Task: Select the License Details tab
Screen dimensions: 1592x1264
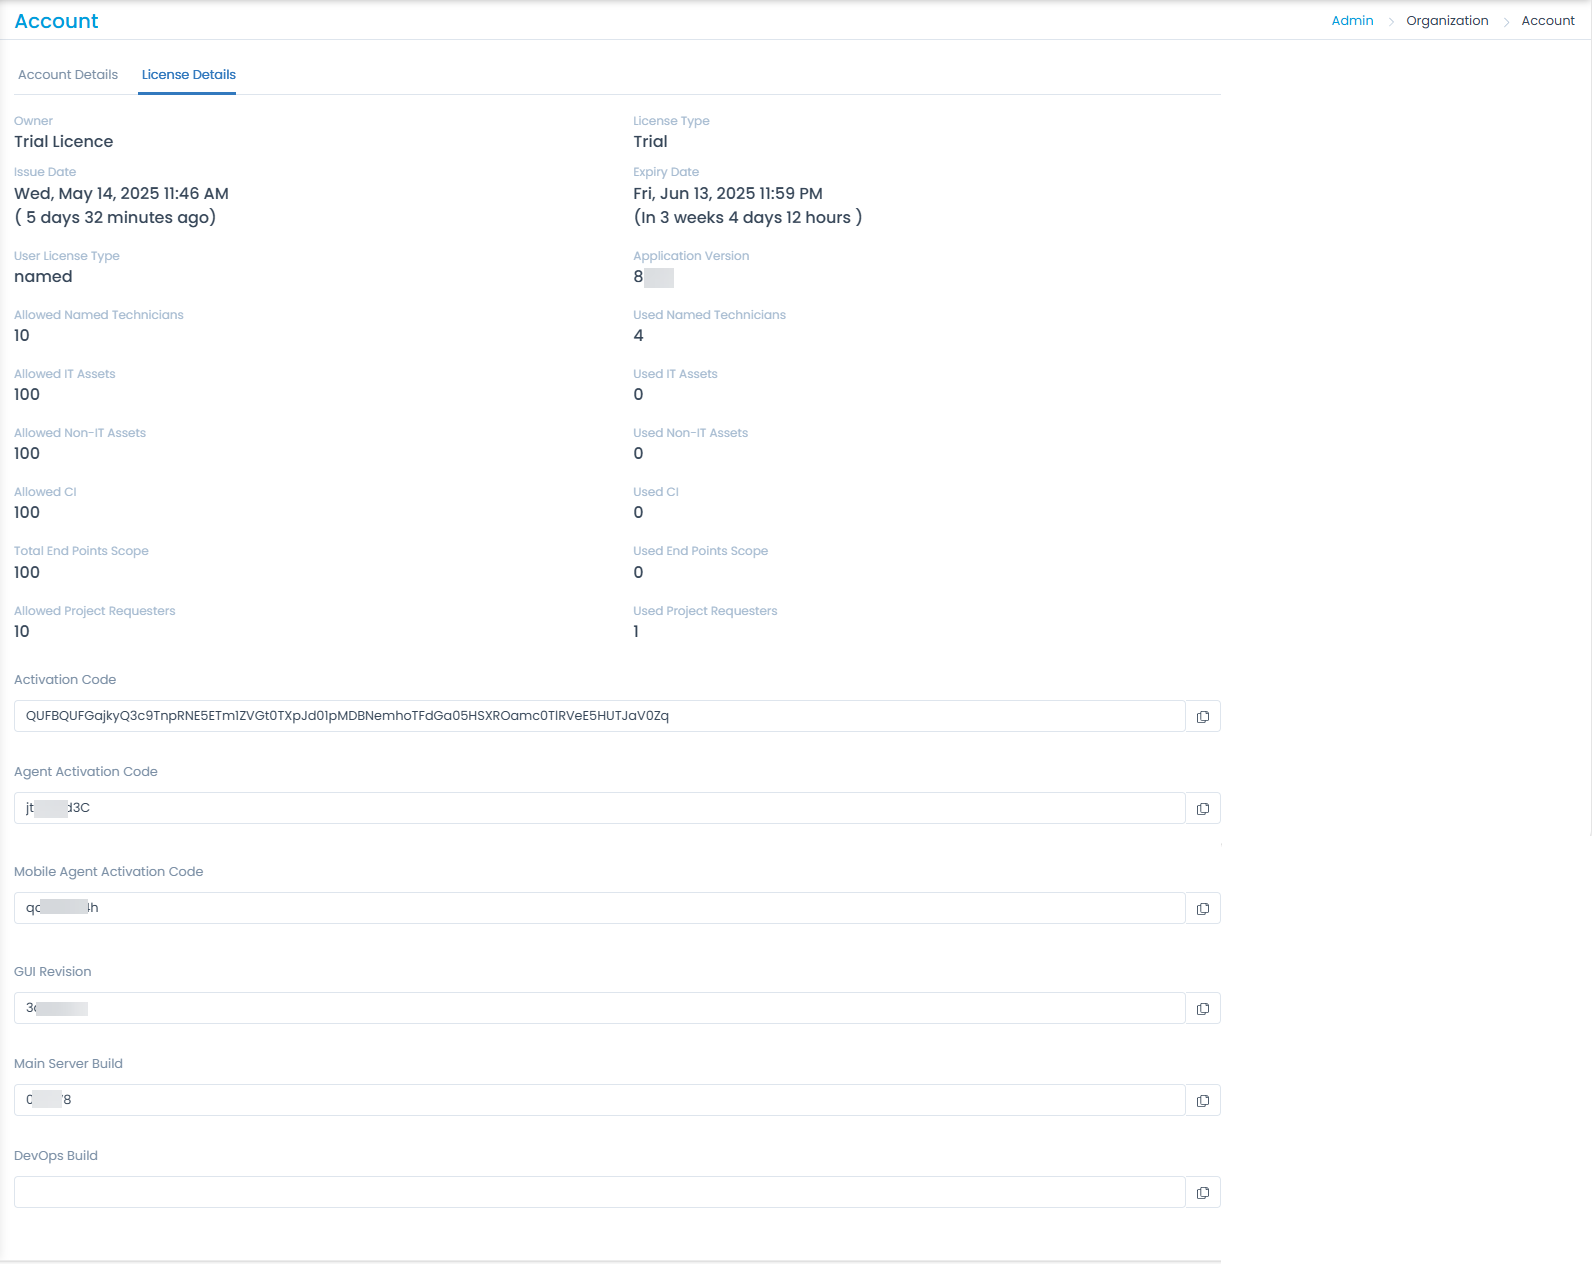Action: coord(188,75)
